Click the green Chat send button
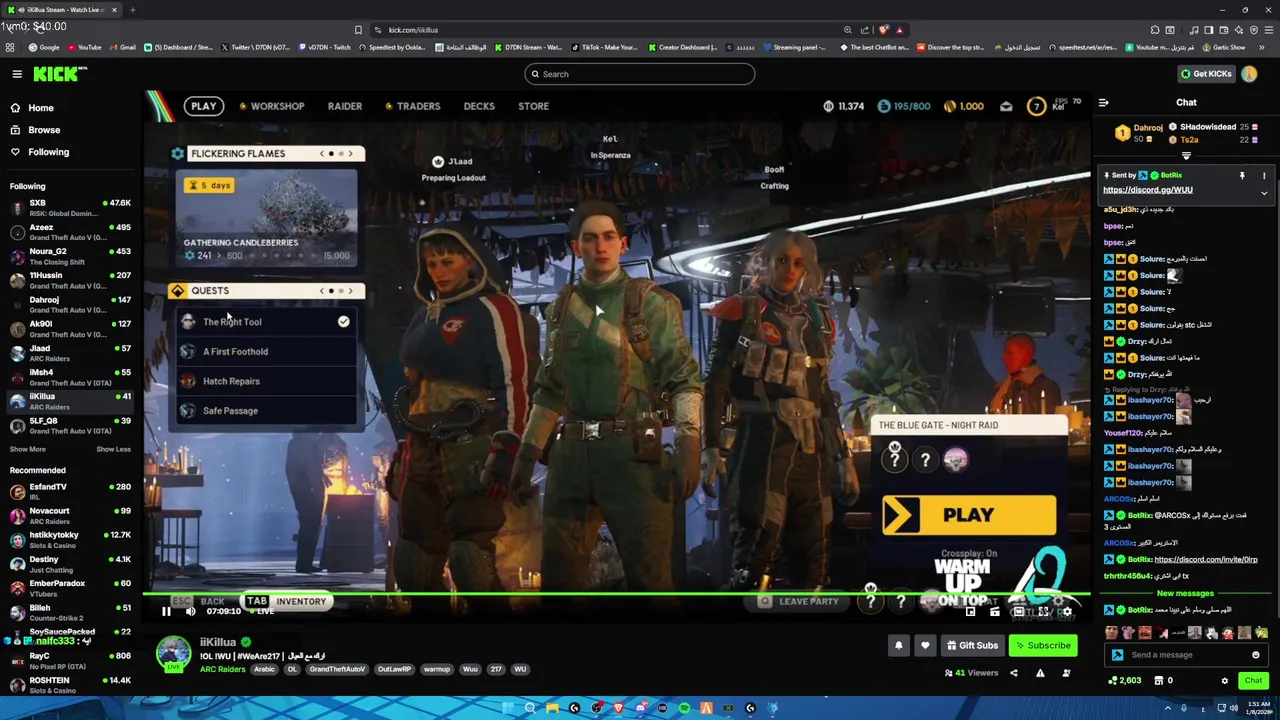The width and height of the screenshot is (1280, 720). coord(1253,681)
